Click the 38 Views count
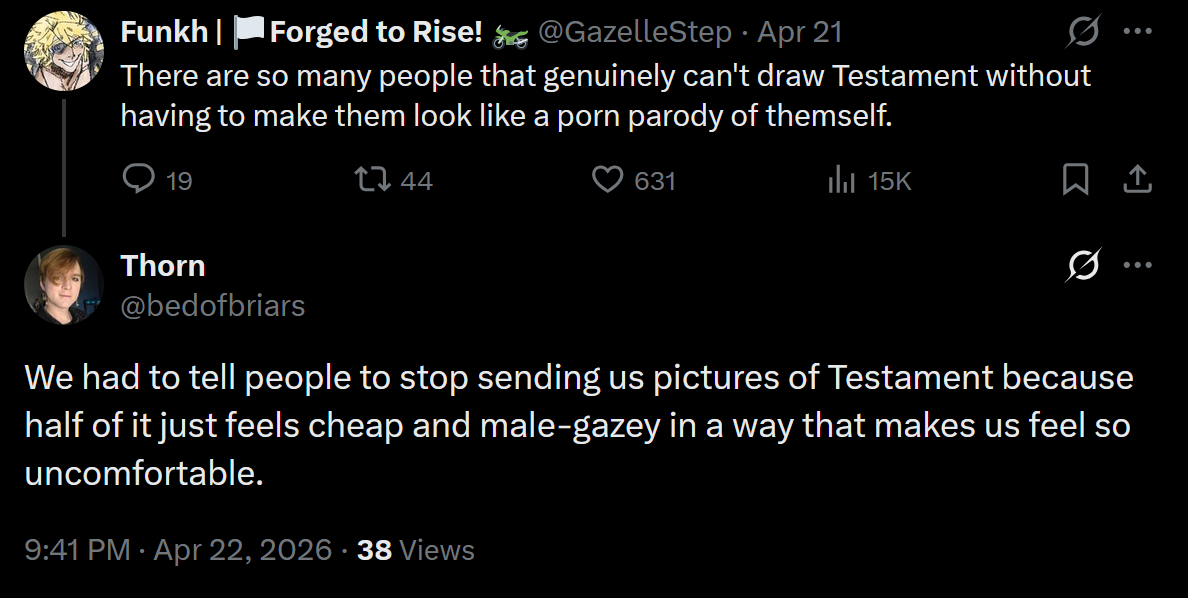The image size is (1188, 598). [x=416, y=550]
